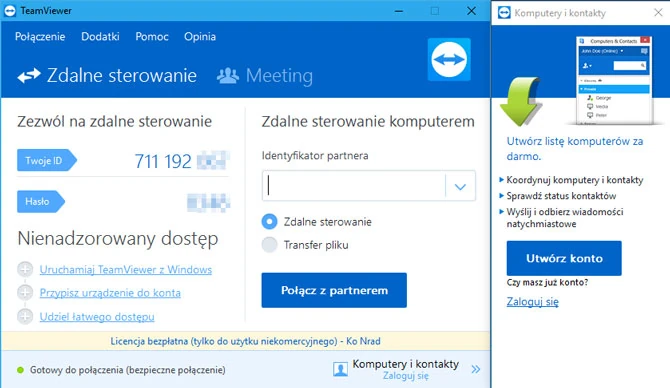This screenshot has height=388, width=670.
Task: Click the Computers & Contacts preview thumbnail
Action: (614, 80)
